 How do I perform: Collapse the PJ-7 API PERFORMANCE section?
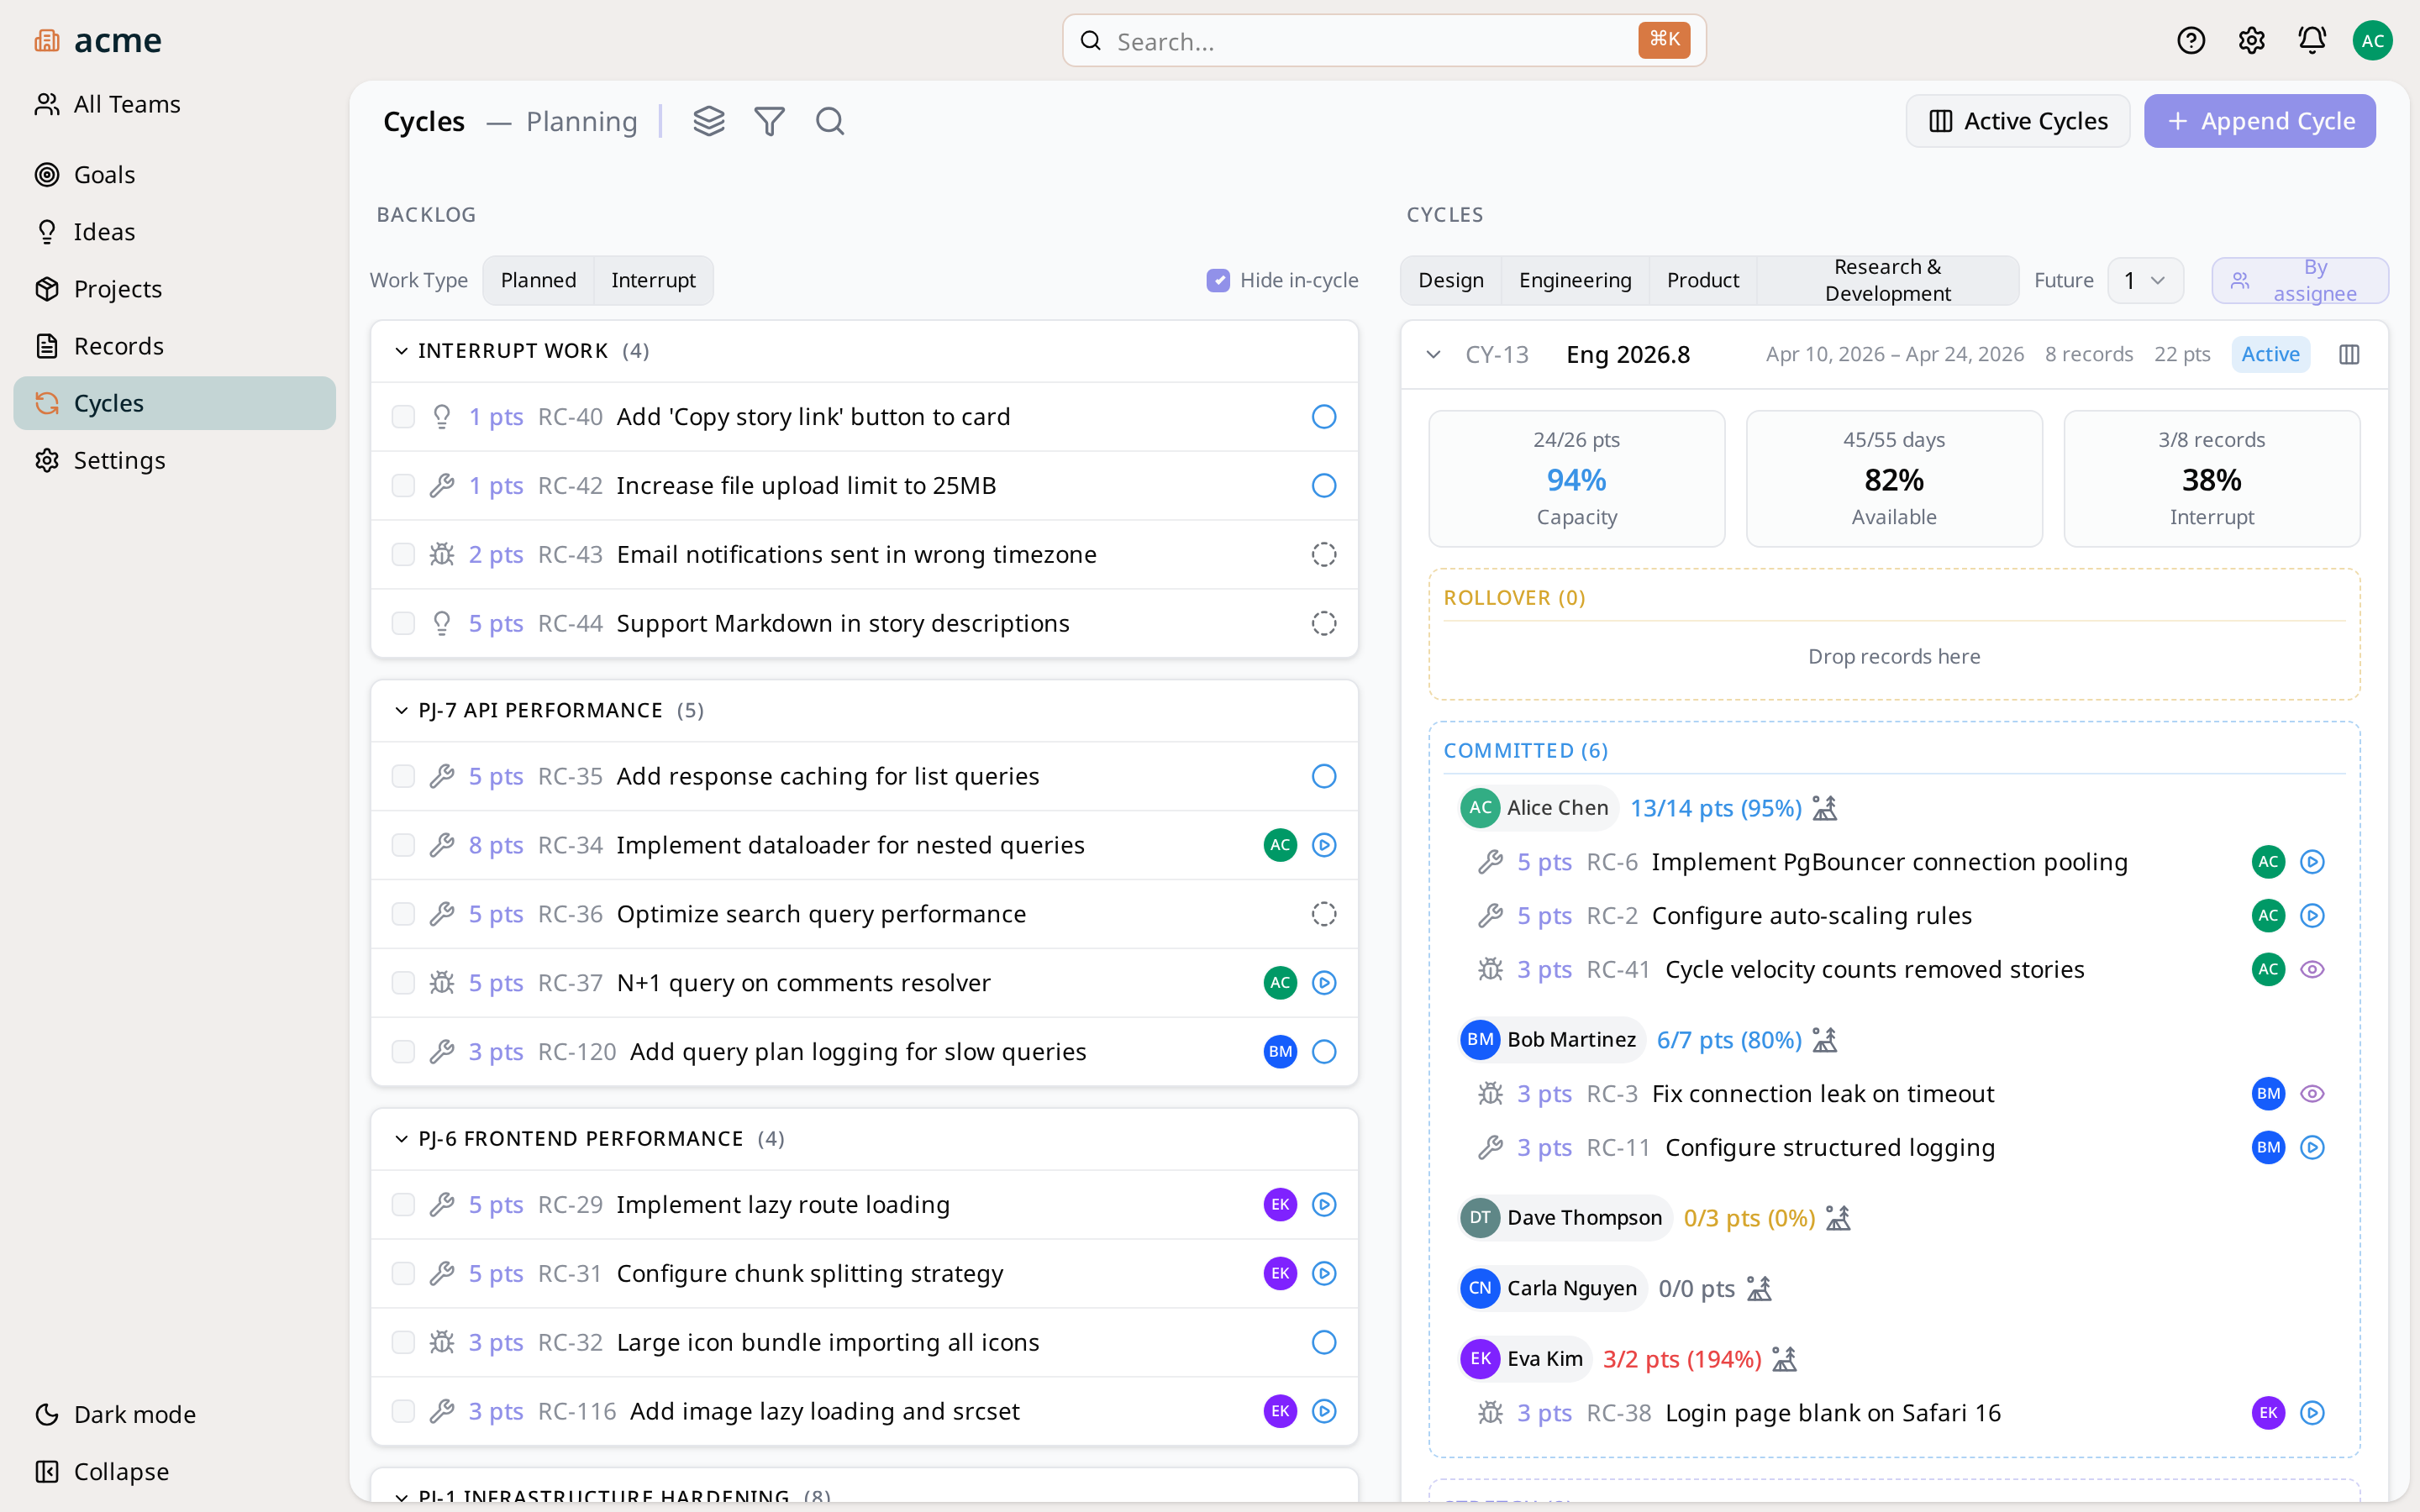(x=401, y=710)
